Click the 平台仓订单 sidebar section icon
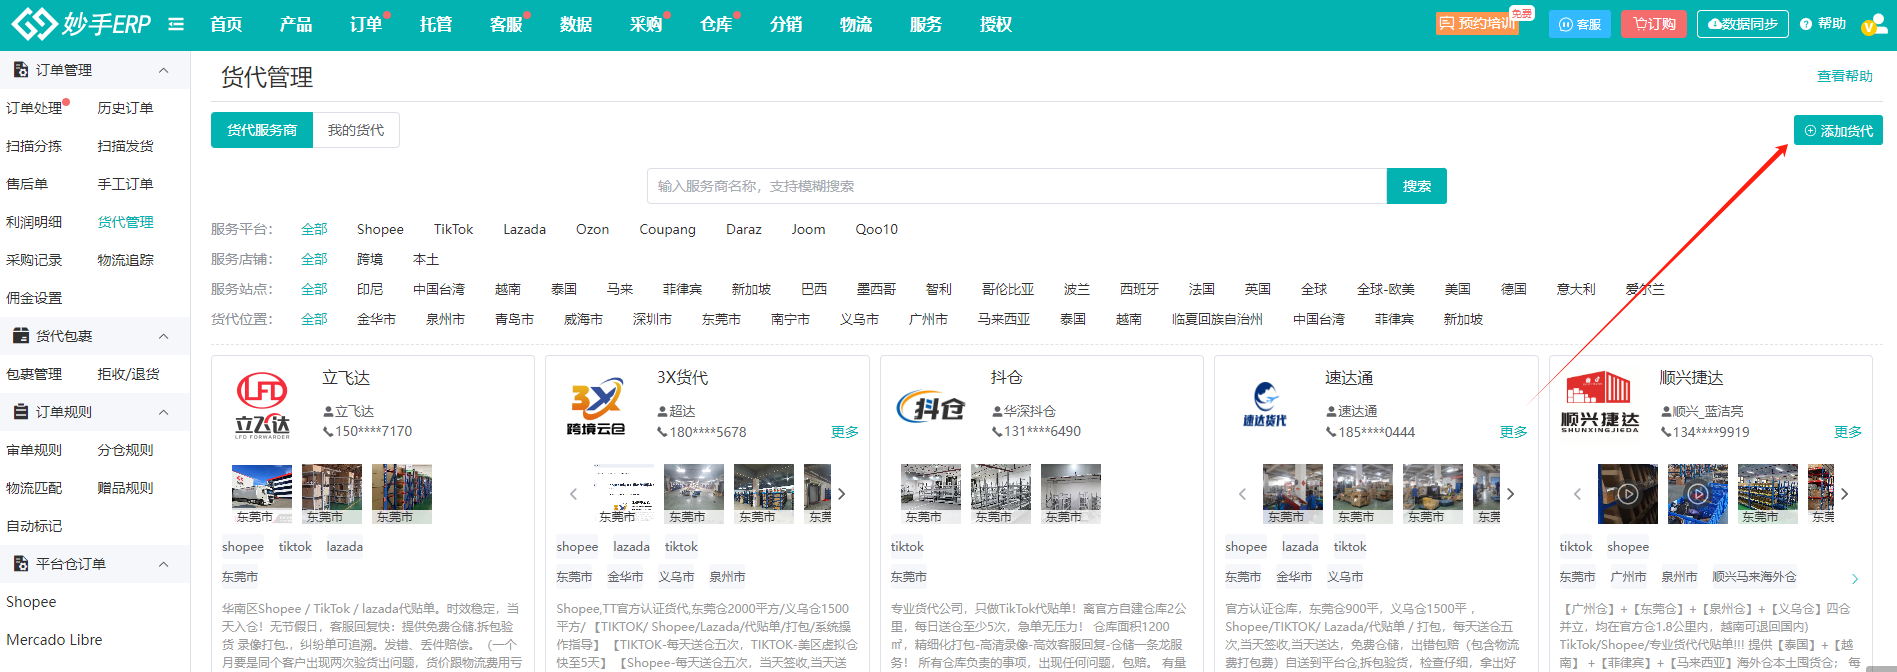 (20, 564)
